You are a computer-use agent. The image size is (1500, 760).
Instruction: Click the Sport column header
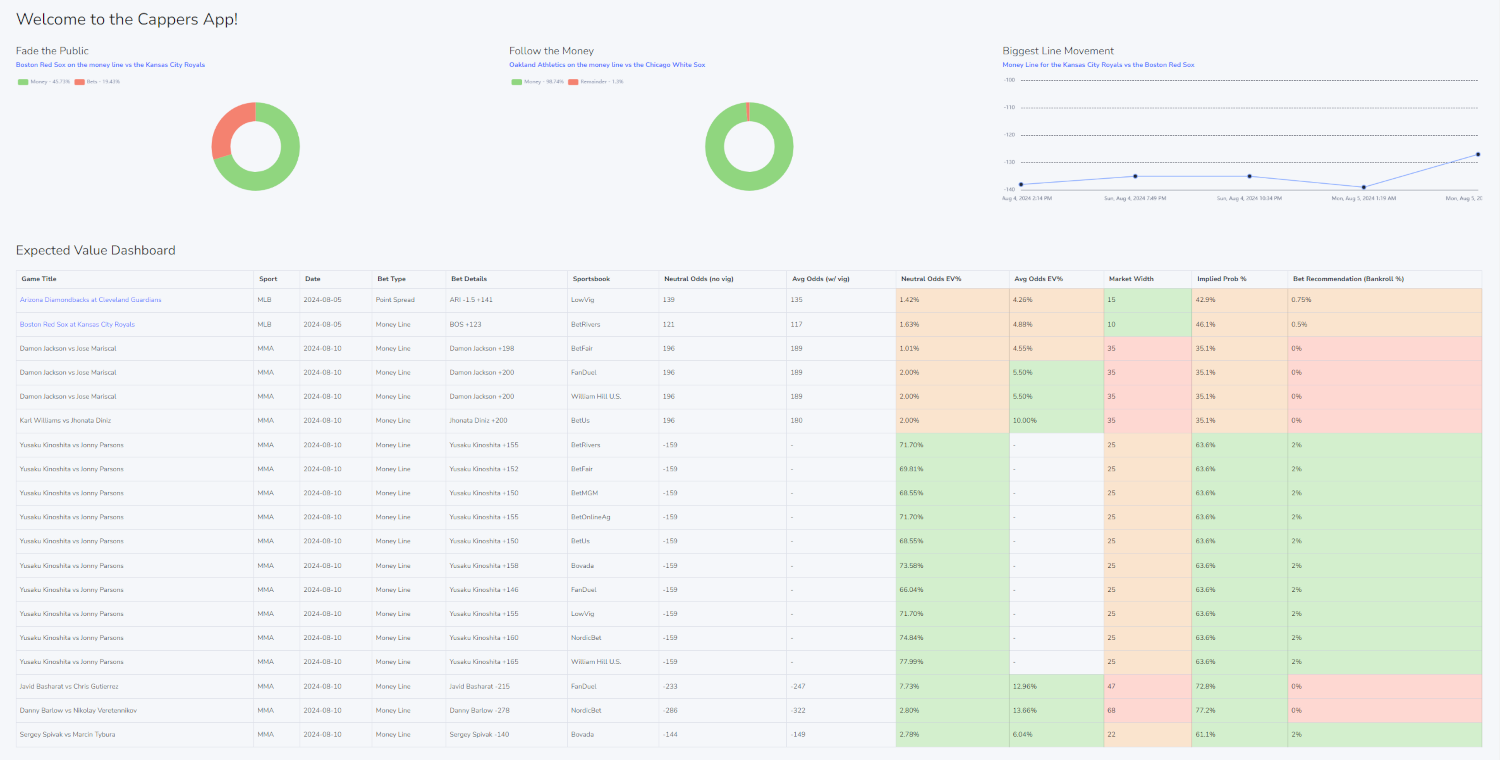point(277,279)
